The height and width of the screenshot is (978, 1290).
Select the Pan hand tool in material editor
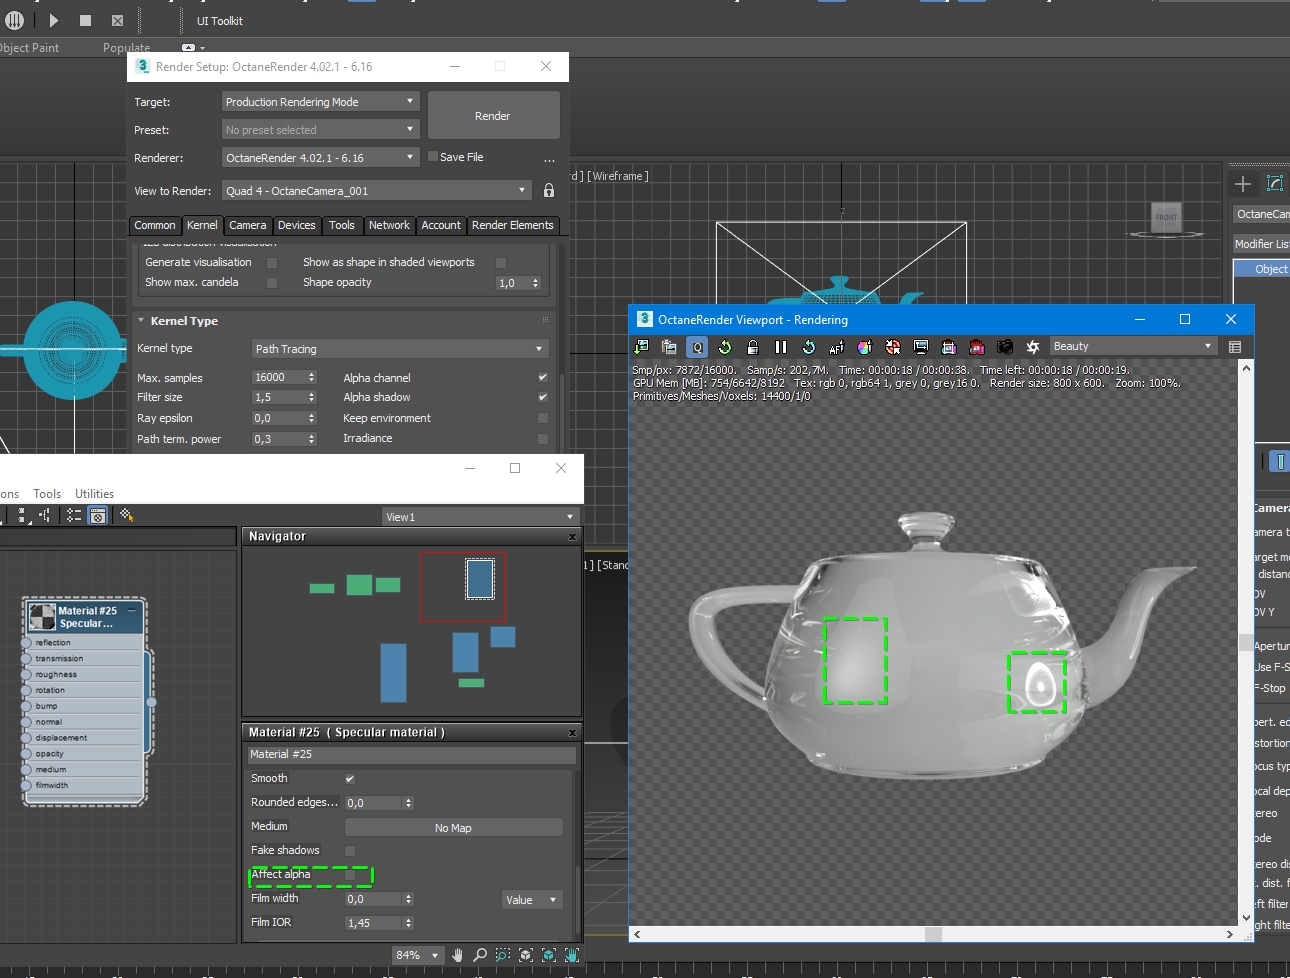(x=458, y=955)
